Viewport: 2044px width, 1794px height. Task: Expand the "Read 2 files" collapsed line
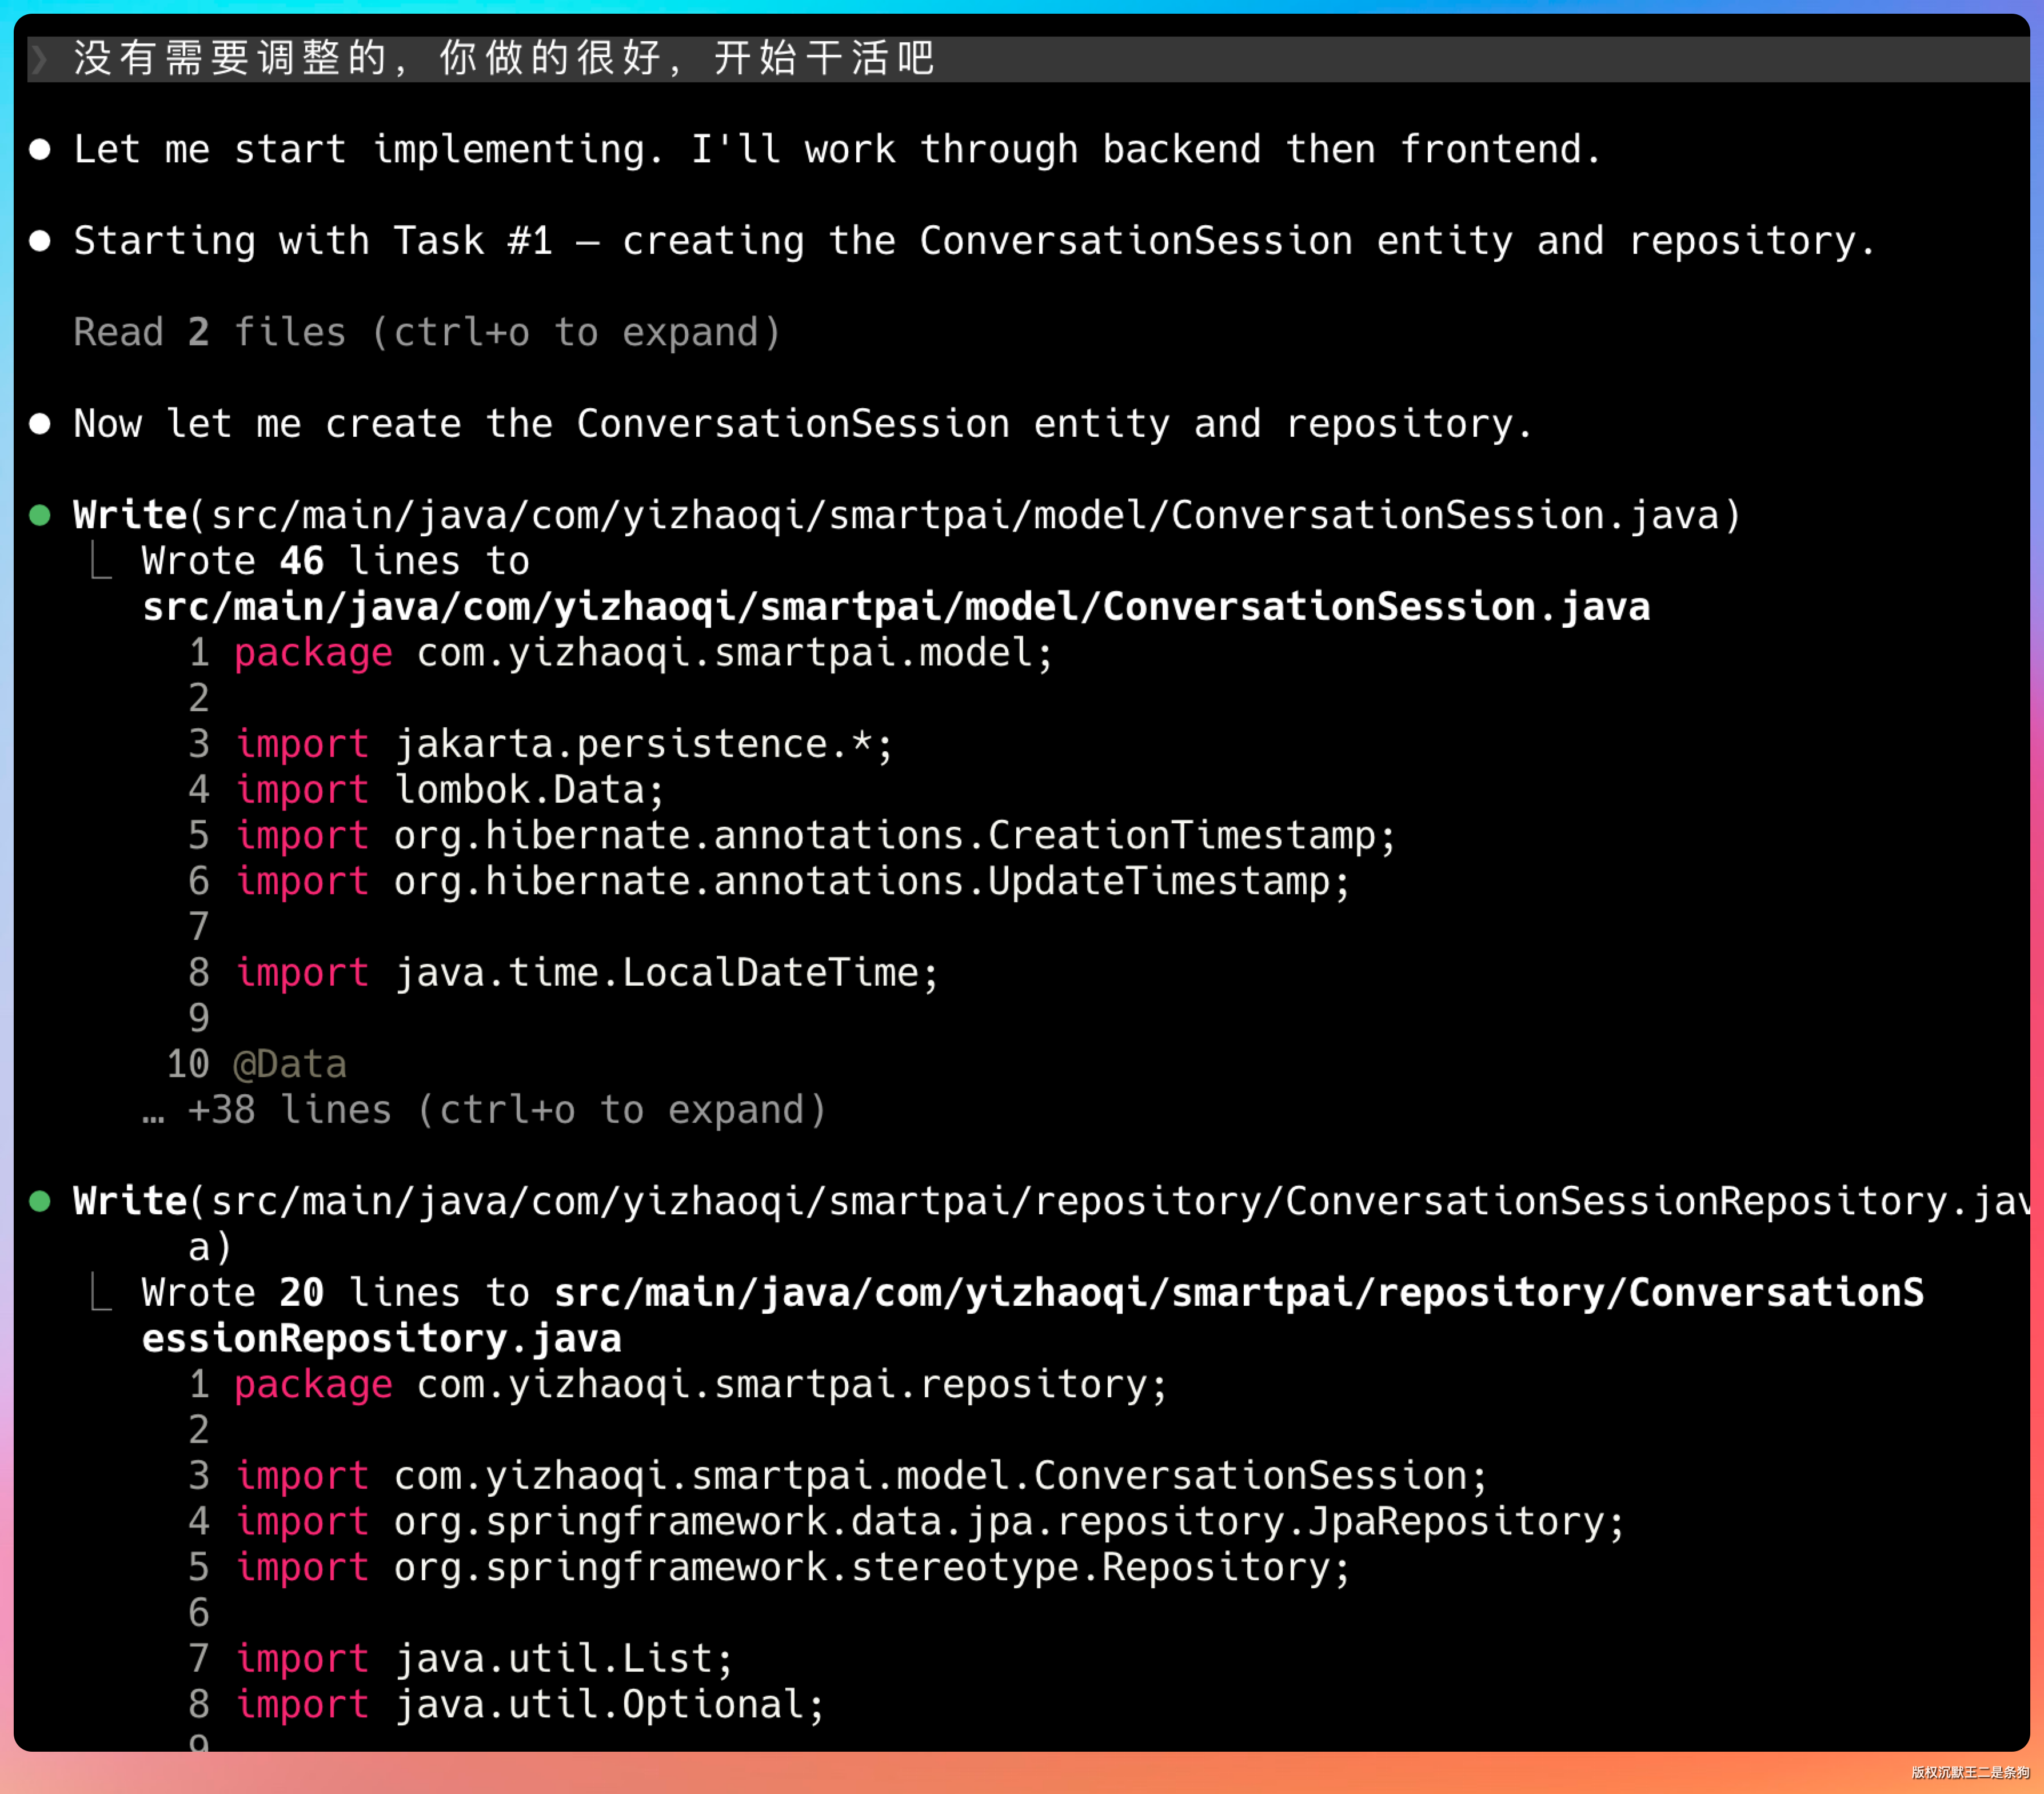427,333
